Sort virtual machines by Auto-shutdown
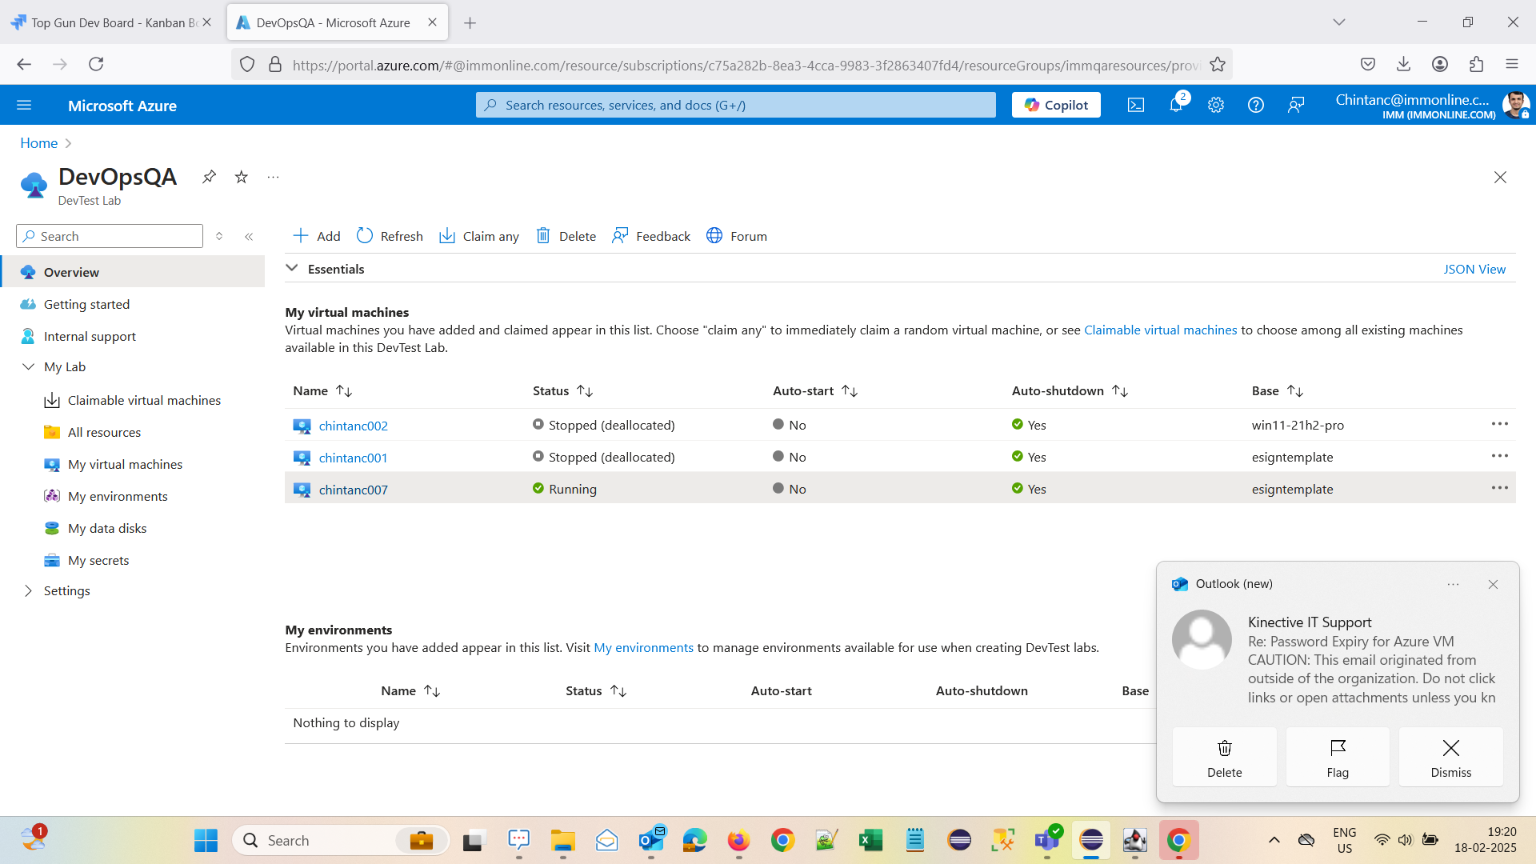Screen dimensions: 1536x864 coord(1070,391)
